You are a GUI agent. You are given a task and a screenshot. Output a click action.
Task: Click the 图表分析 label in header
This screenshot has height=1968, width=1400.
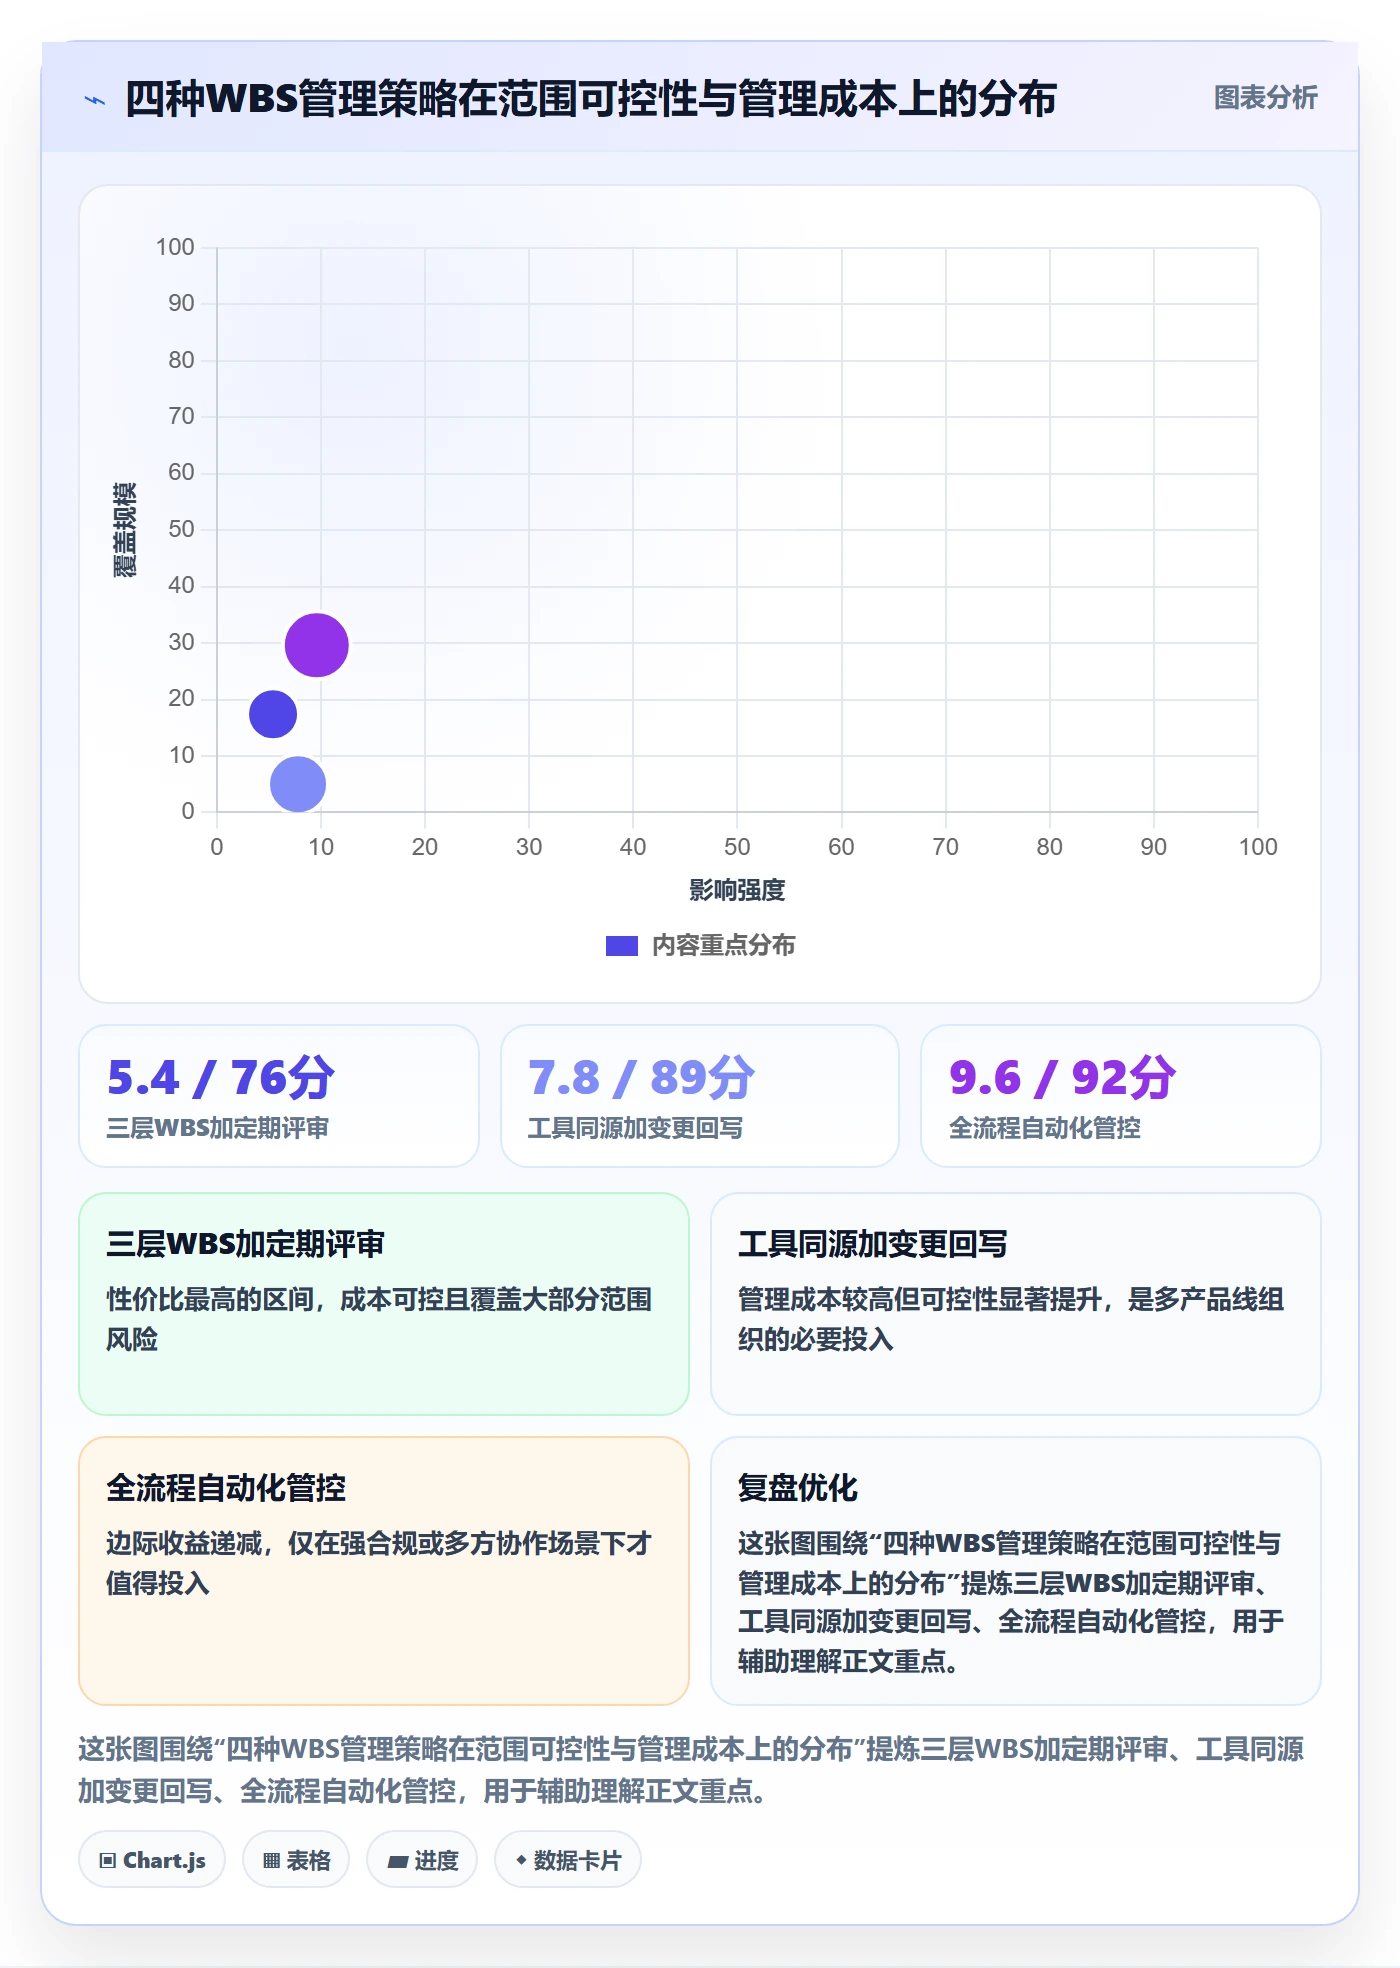(x=1265, y=98)
